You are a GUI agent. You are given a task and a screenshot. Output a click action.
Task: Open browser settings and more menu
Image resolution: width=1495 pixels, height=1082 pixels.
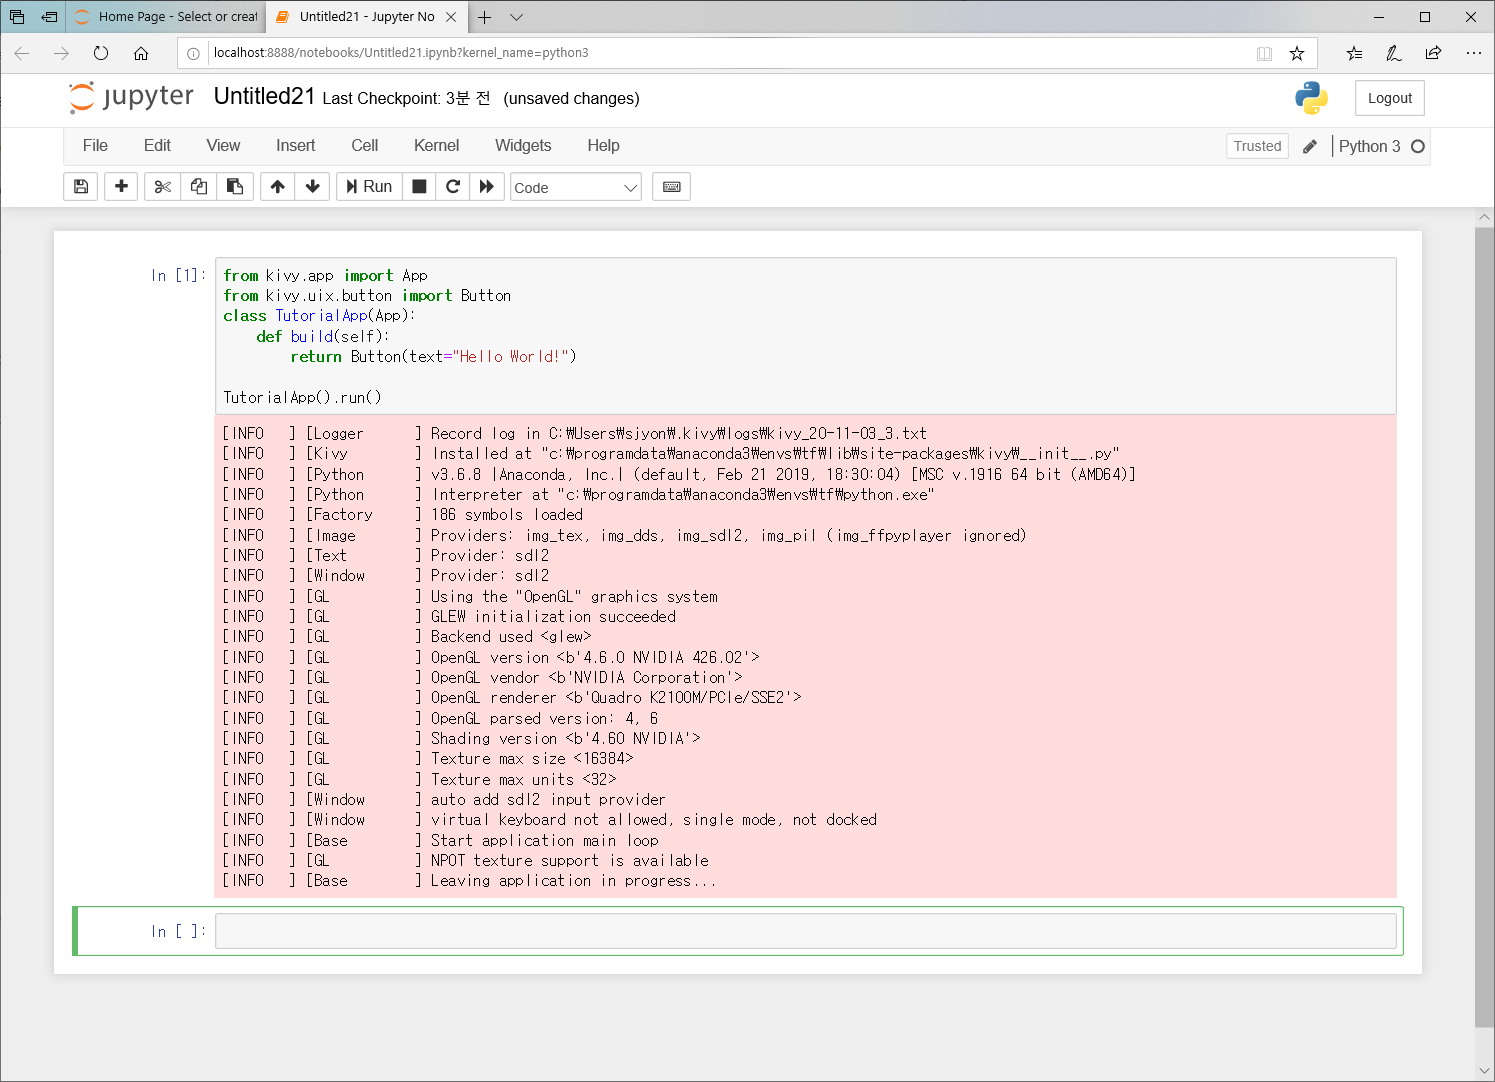point(1473,53)
